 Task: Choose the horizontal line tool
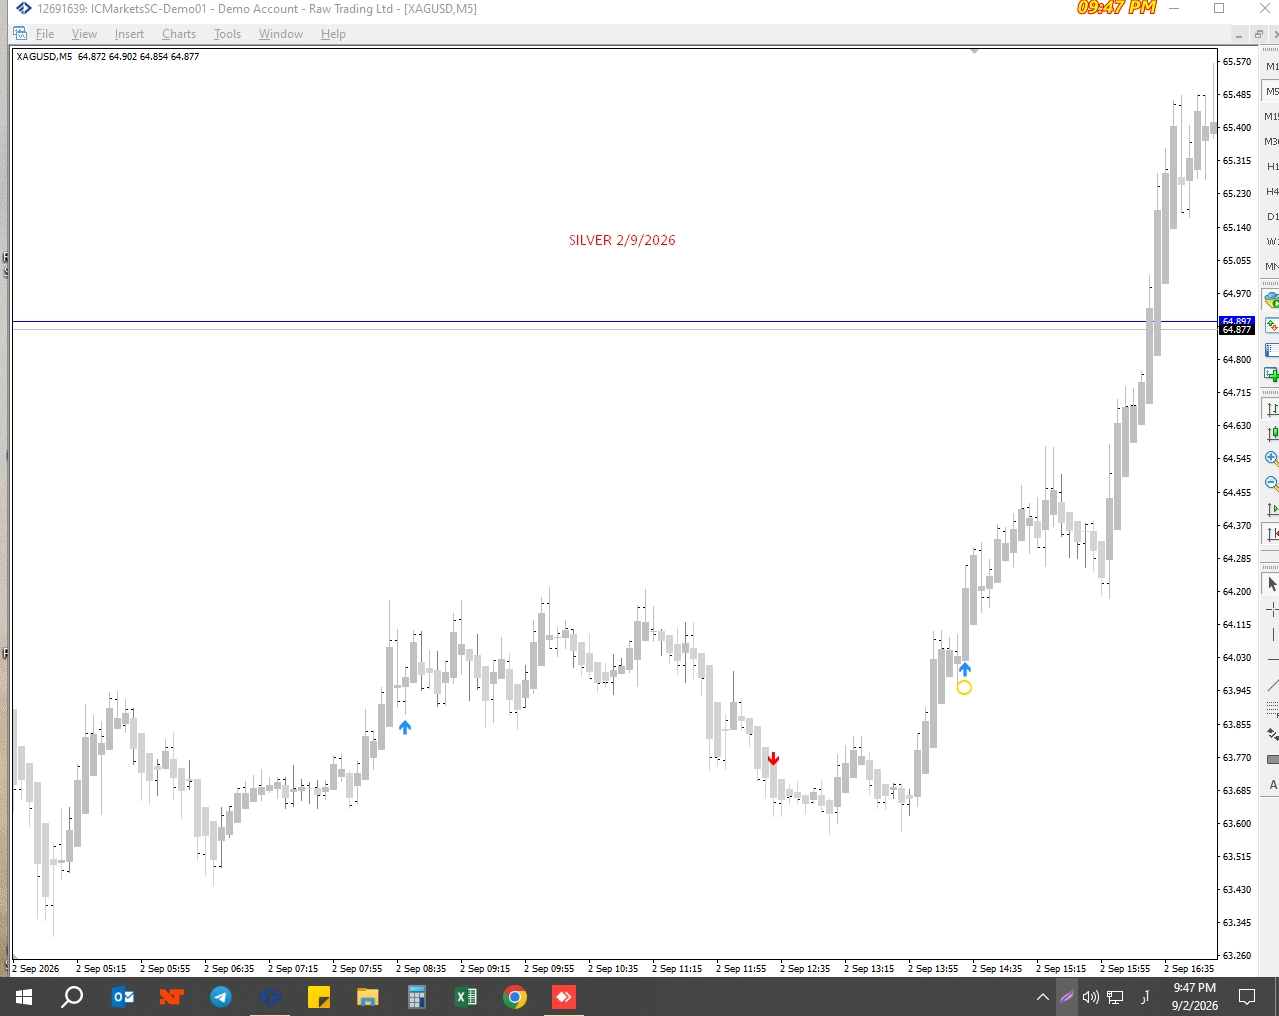point(1272,659)
